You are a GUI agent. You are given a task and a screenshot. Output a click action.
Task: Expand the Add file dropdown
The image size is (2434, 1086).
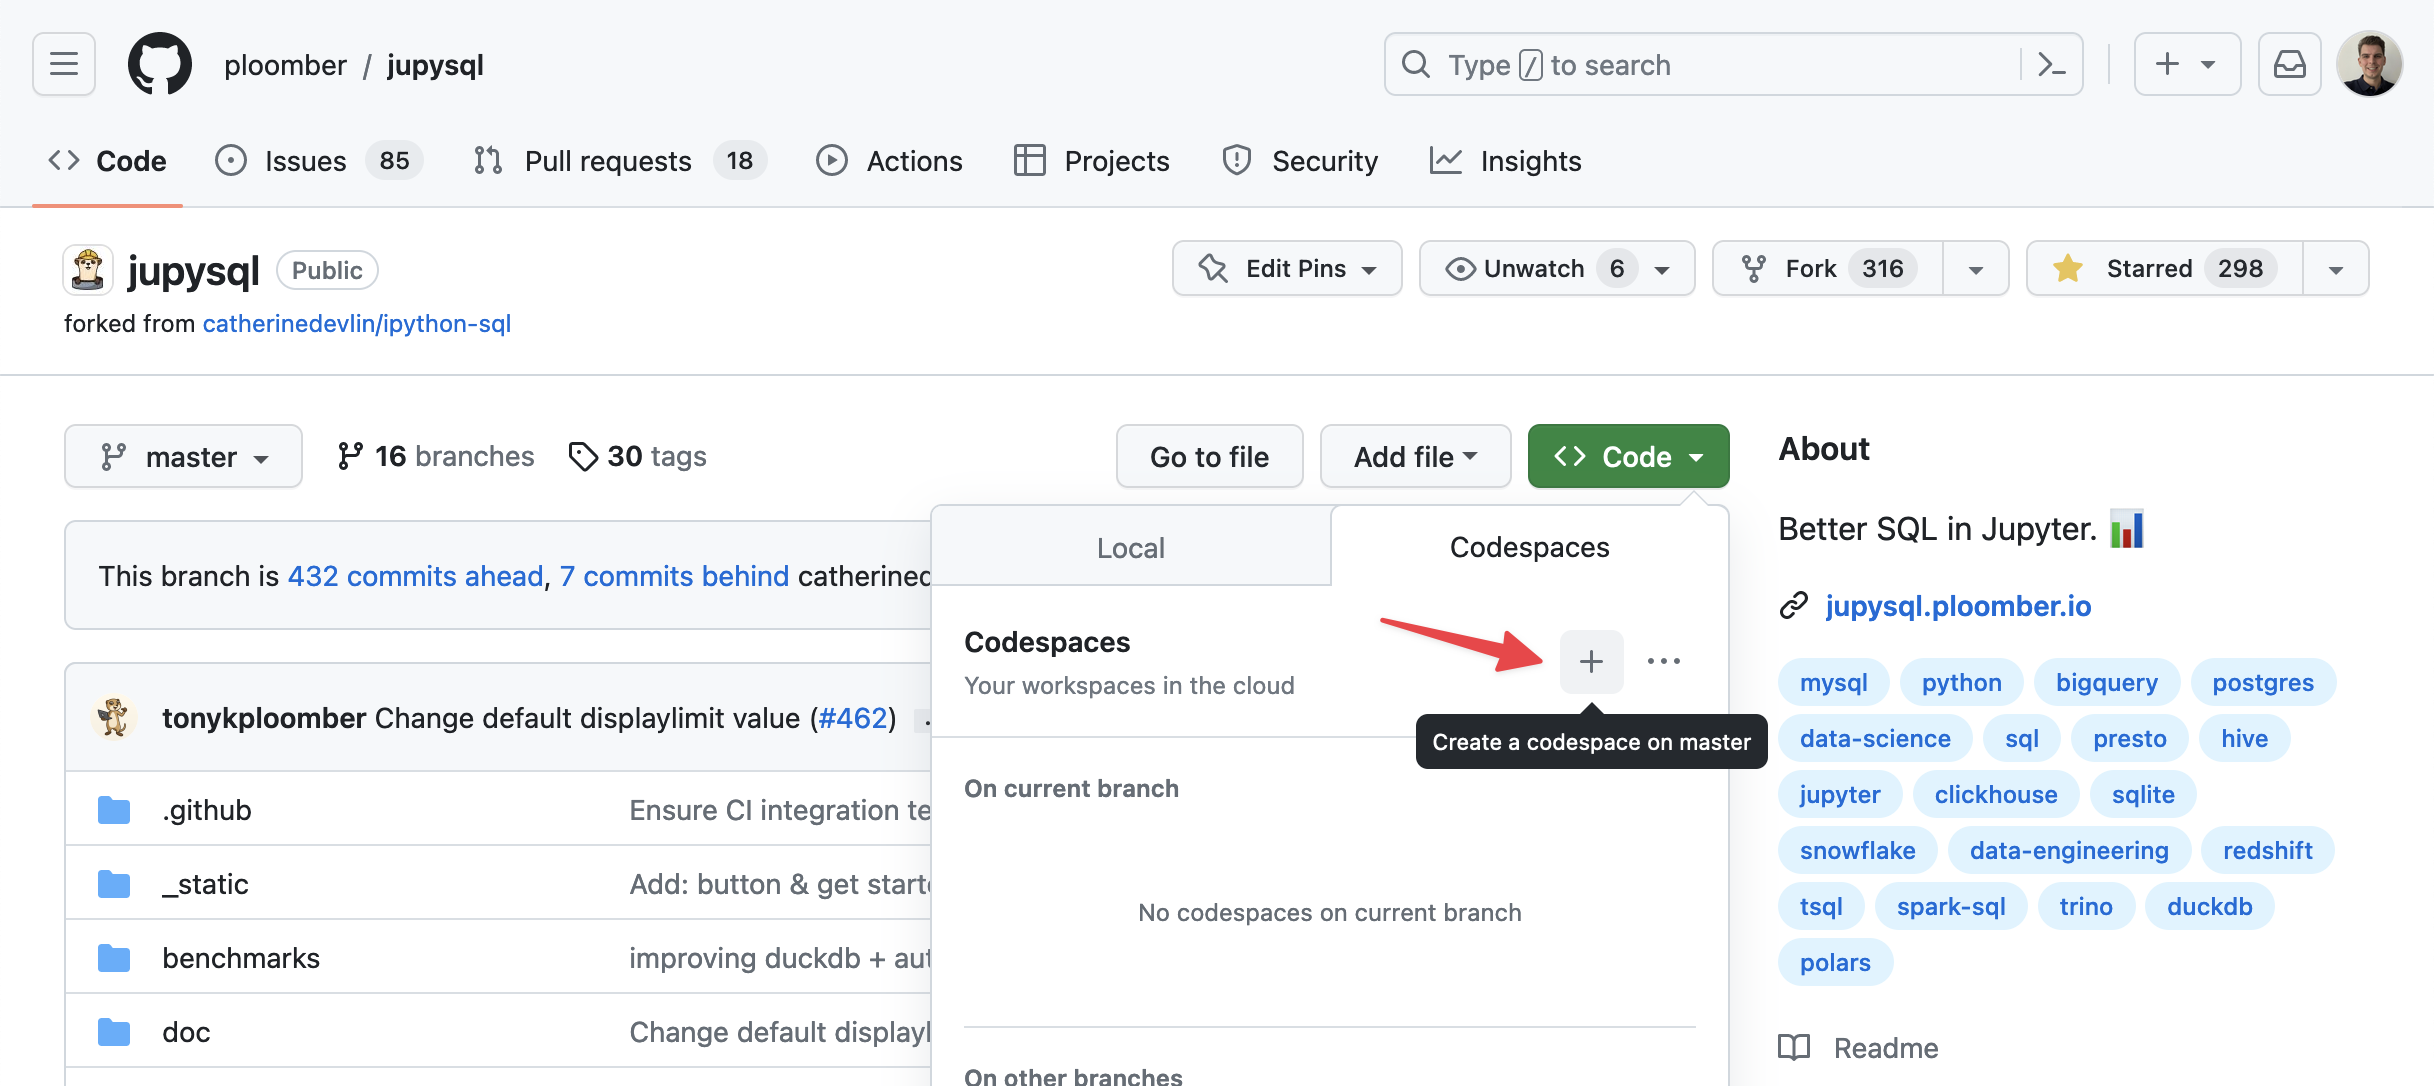tap(1415, 456)
